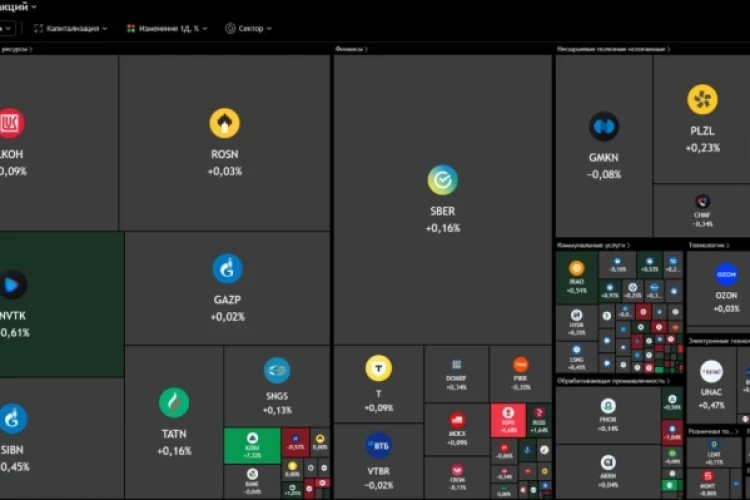
Task: Click the yellow Rosneft ROSN logo
Action: [x=224, y=123]
